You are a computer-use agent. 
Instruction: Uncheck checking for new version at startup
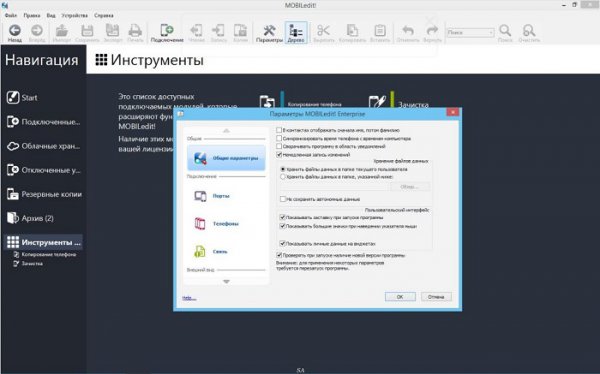(x=279, y=255)
